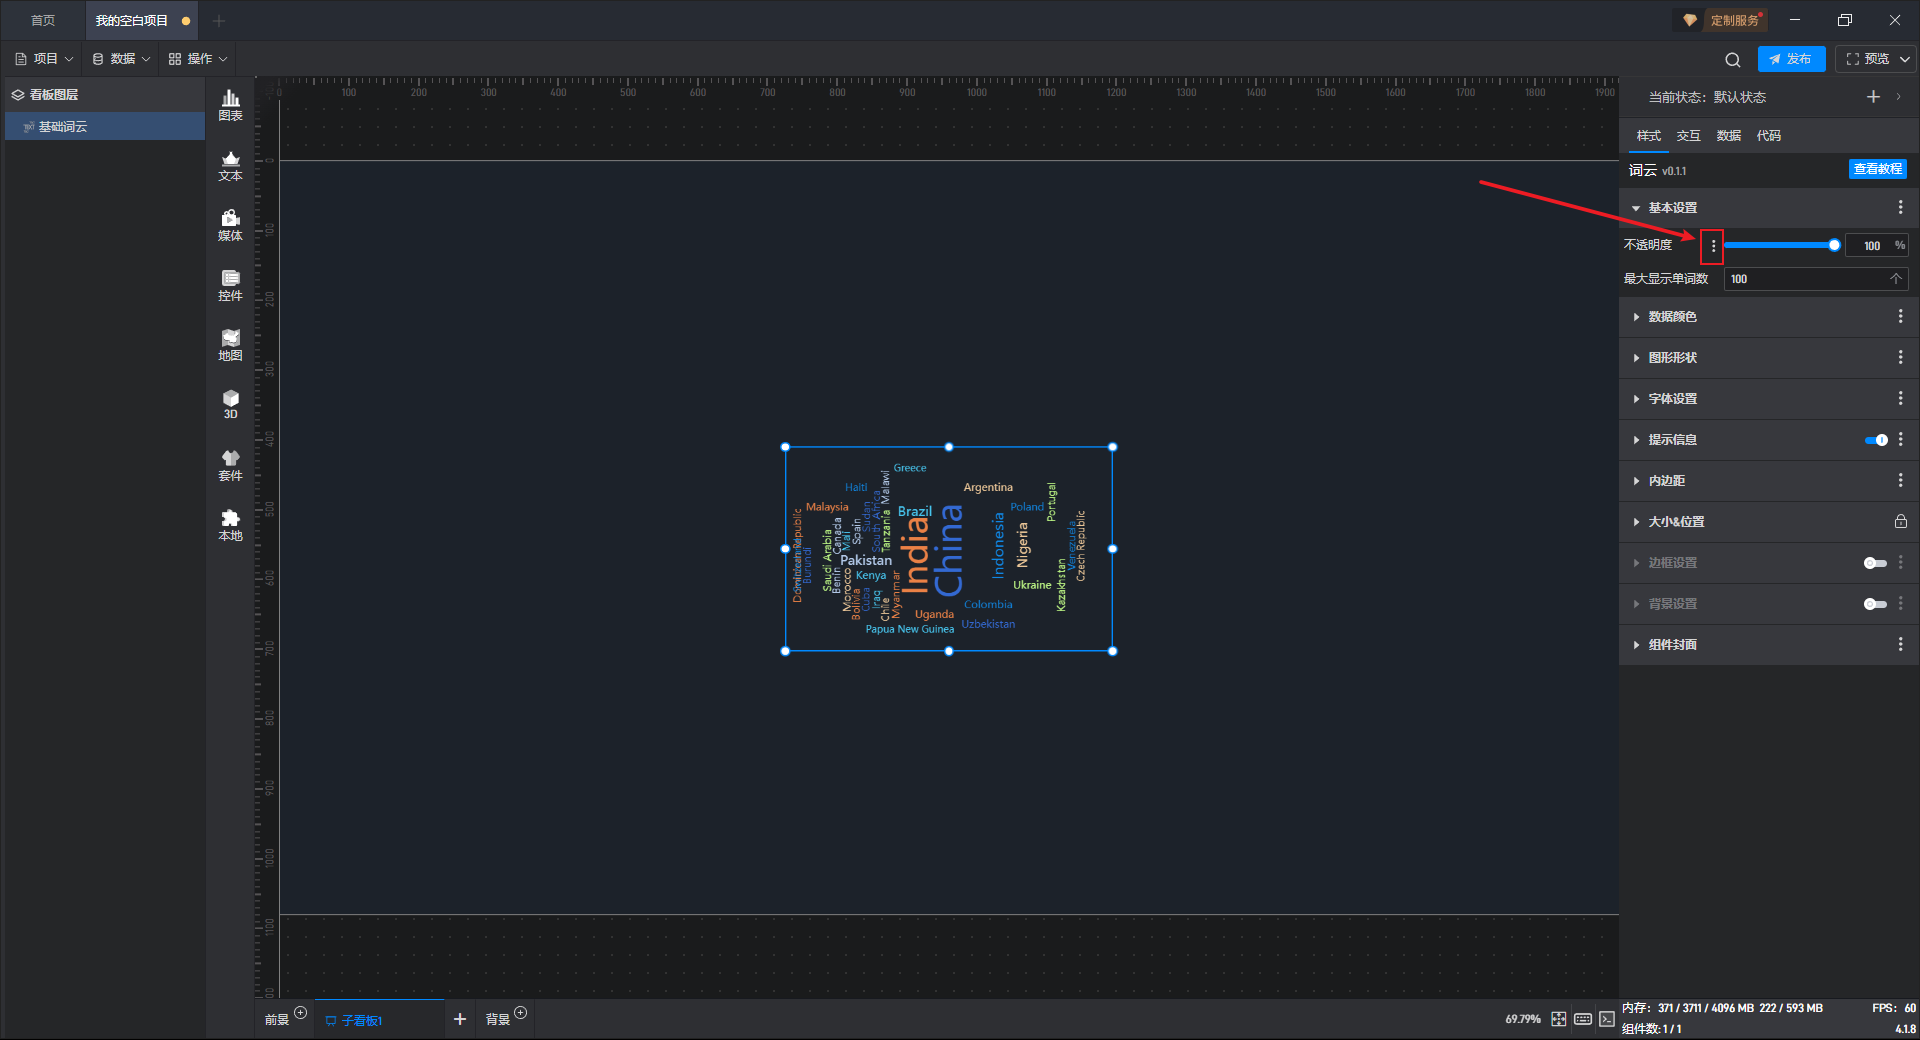
Task: Open the 套件 kit components icon
Action: pos(230,465)
